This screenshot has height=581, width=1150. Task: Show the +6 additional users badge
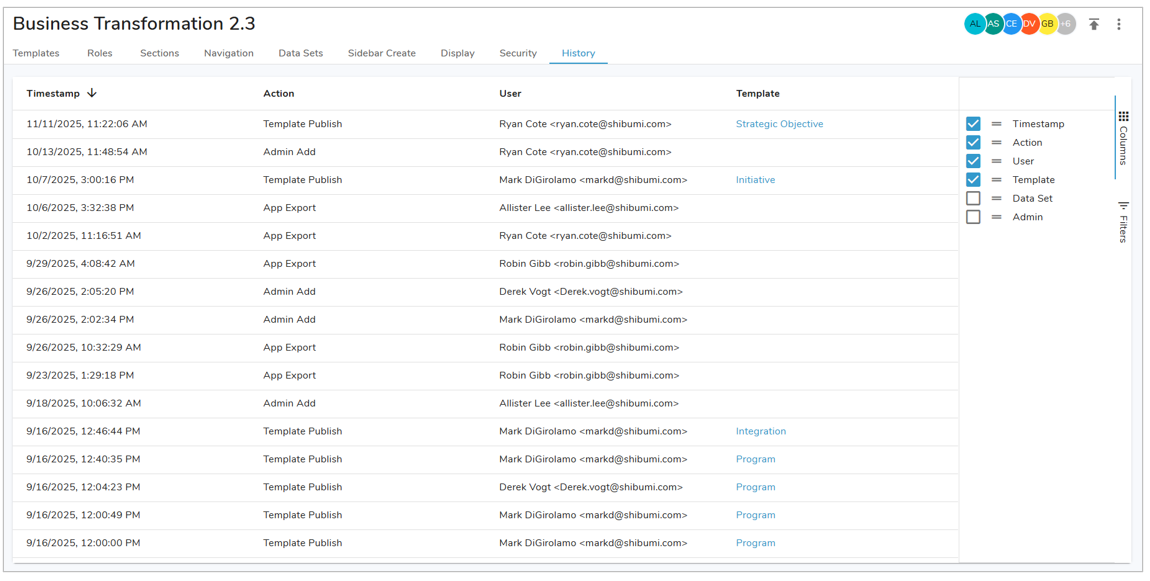pos(1066,24)
